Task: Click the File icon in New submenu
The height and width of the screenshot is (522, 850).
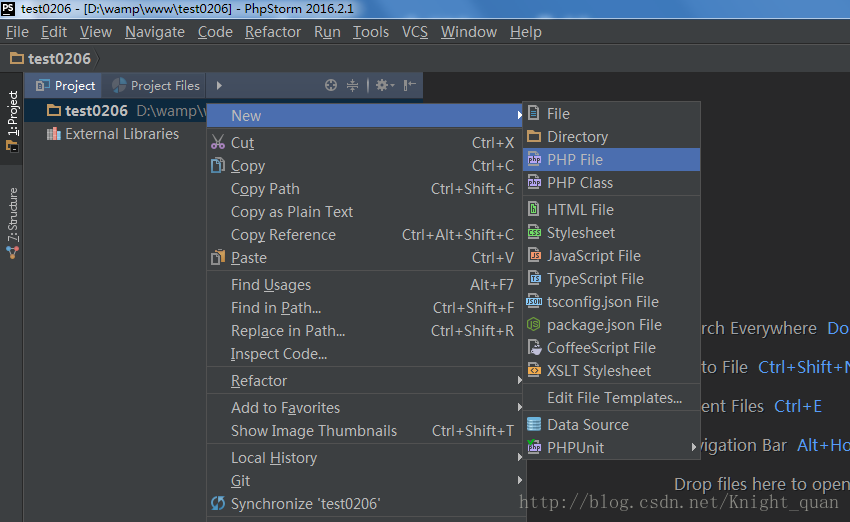Action: [x=534, y=113]
